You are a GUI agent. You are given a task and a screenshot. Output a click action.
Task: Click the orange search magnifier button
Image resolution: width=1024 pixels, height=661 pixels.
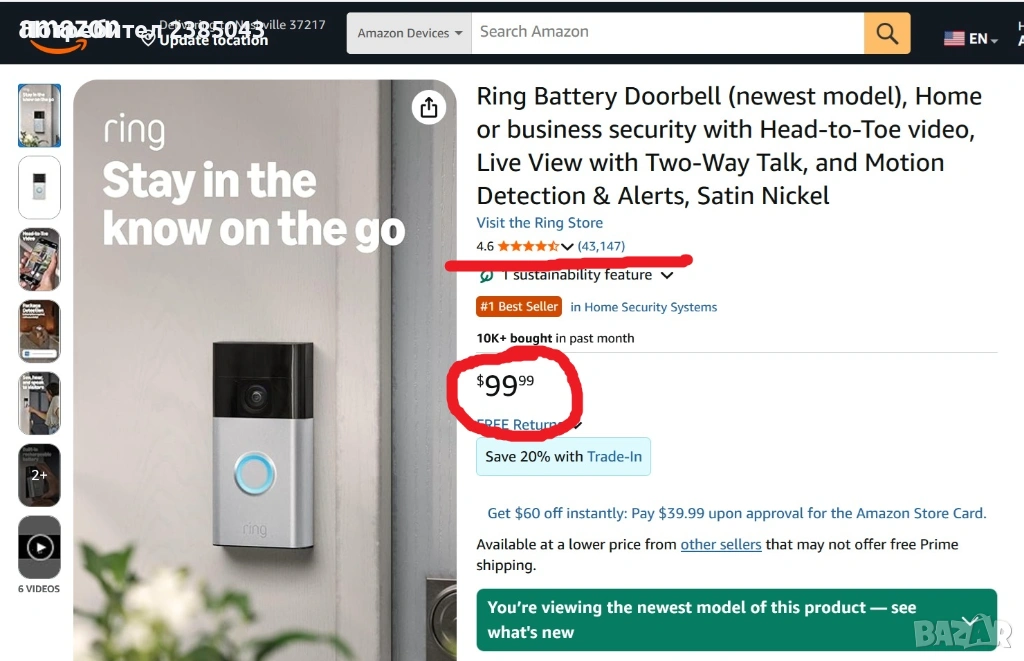[887, 33]
